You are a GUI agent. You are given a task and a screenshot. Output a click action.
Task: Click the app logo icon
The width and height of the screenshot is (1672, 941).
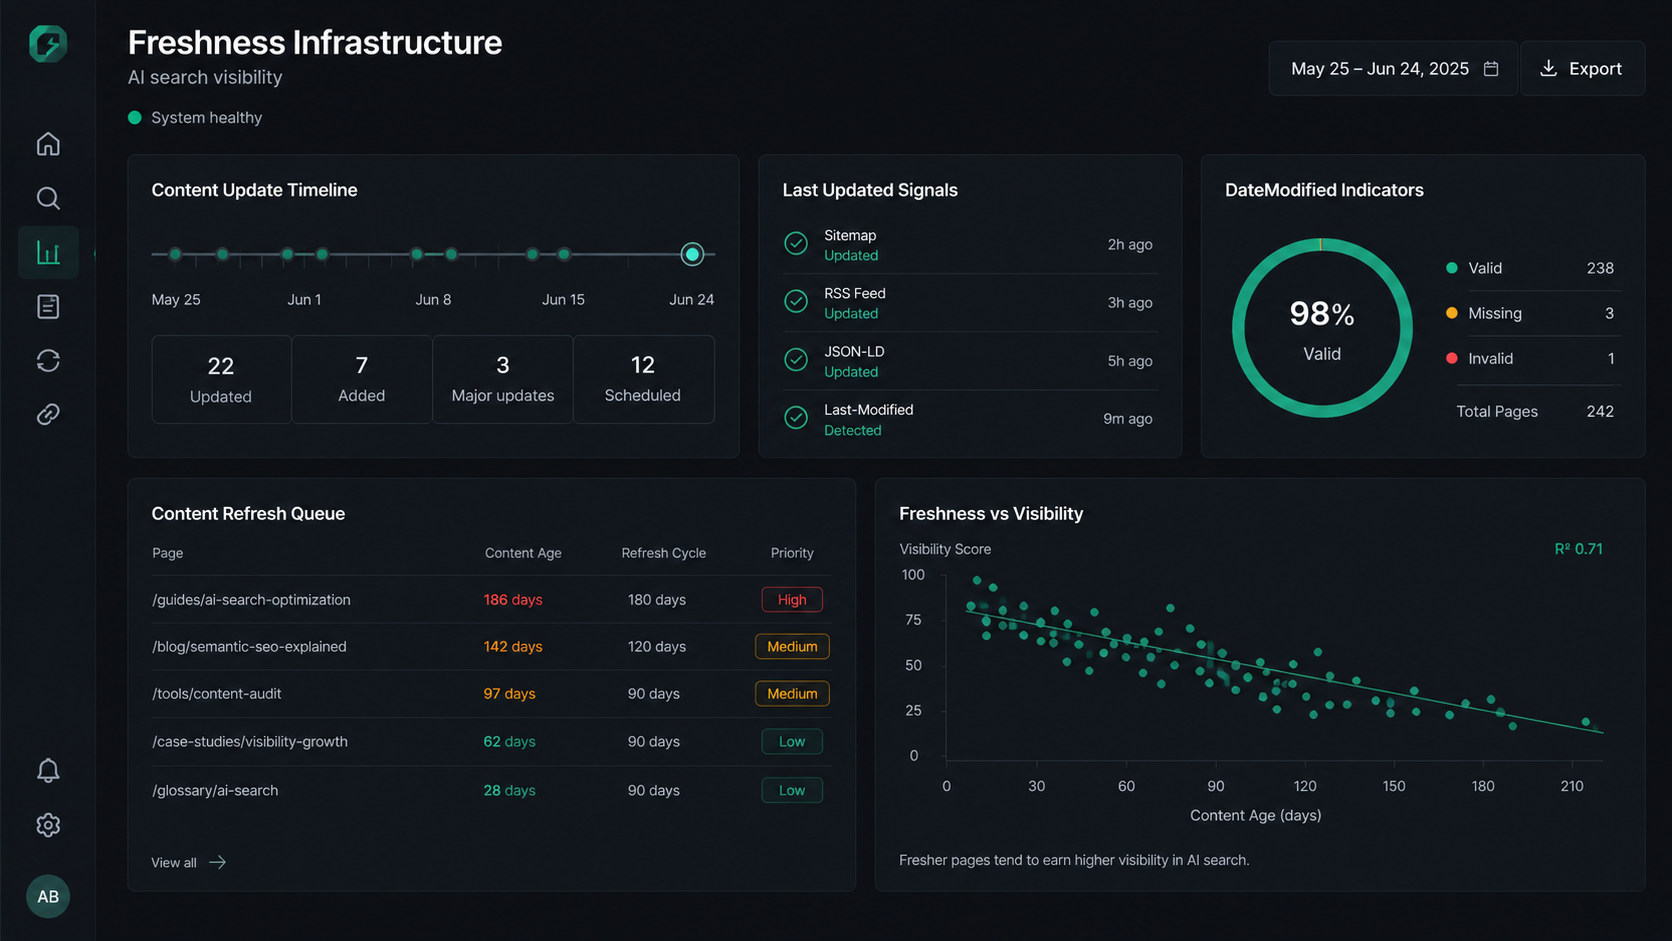[x=48, y=44]
